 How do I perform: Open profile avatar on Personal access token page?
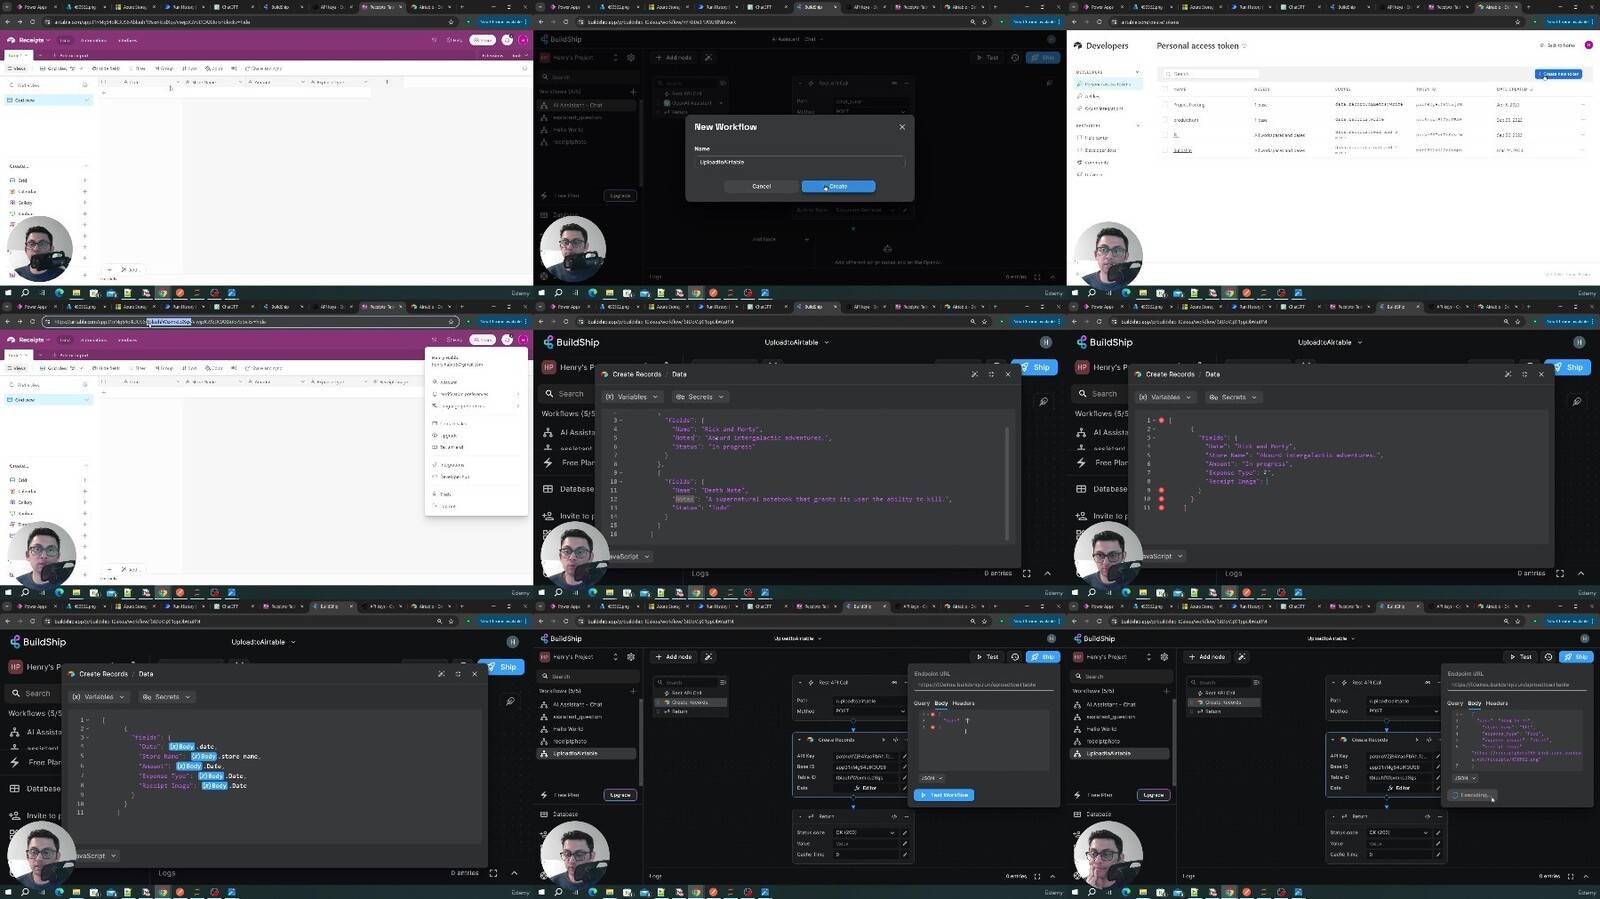pyautogui.click(x=1589, y=45)
